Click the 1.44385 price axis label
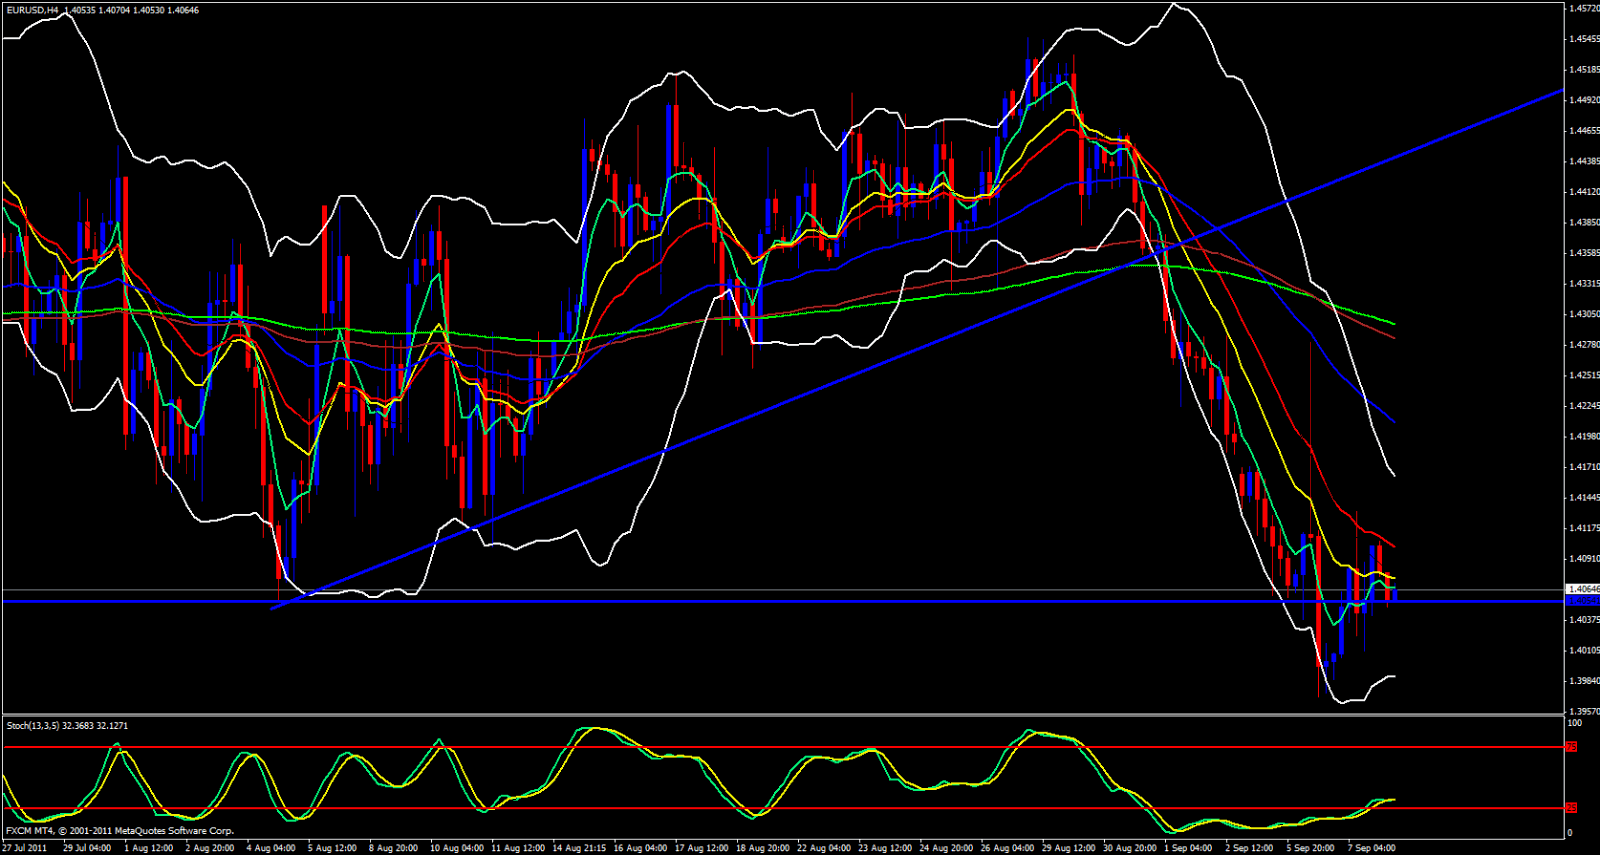The height and width of the screenshot is (855, 1600). click(x=1585, y=161)
